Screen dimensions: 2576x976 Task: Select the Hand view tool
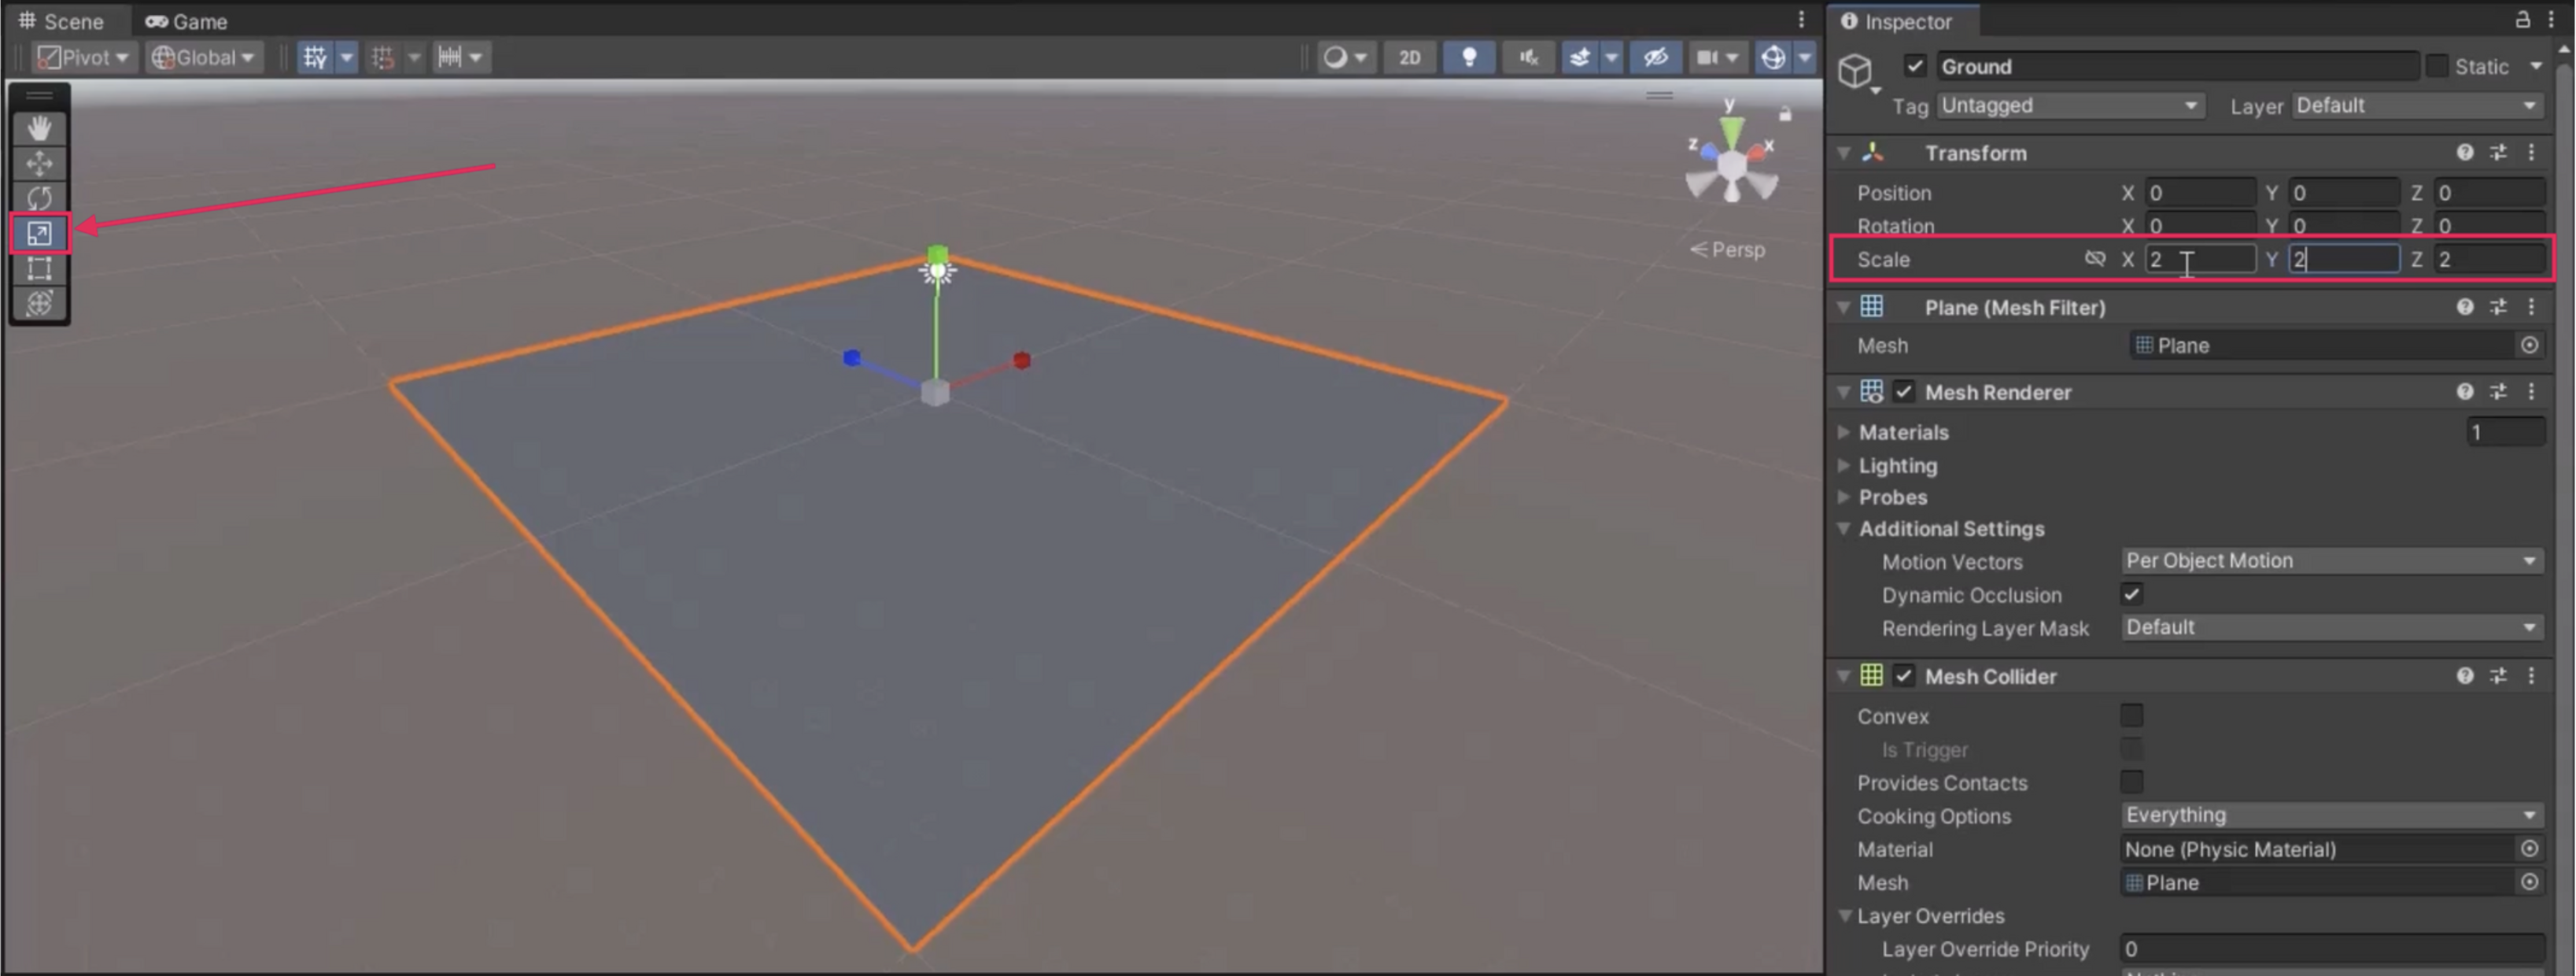click(x=39, y=128)
